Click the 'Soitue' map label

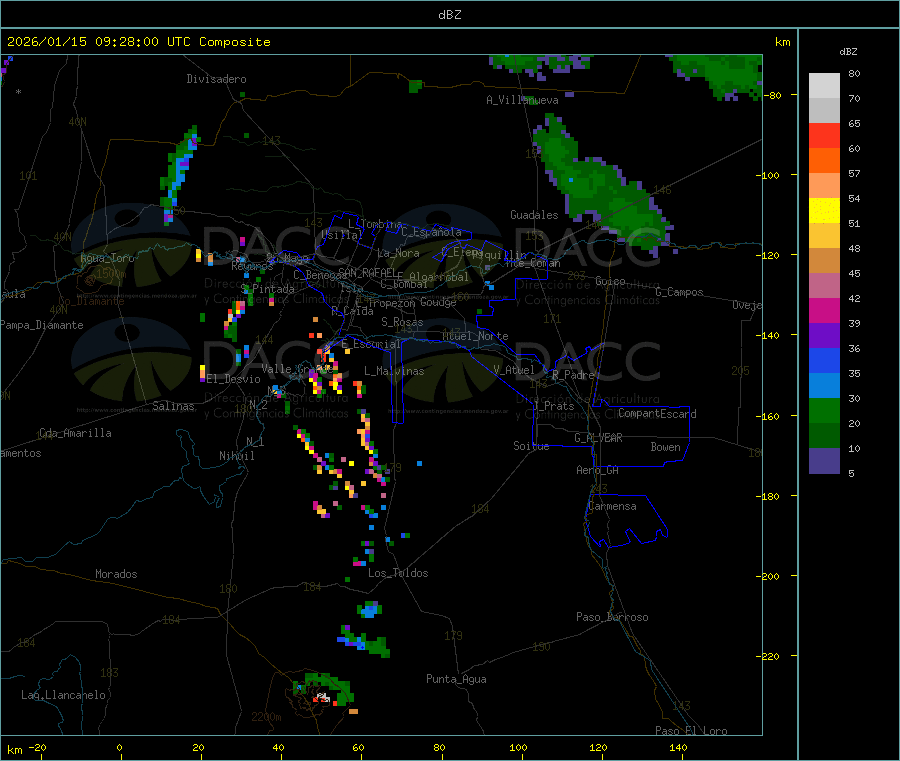(531, 446)
